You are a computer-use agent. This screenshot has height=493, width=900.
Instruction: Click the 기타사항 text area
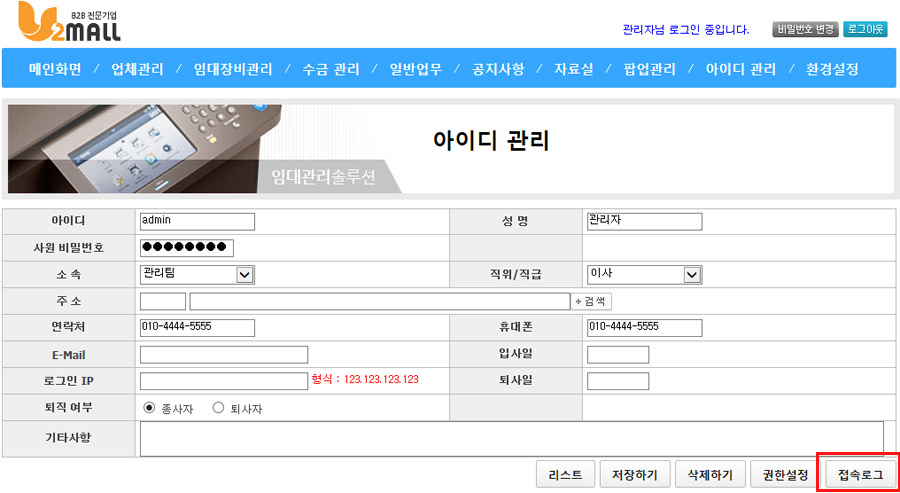pyautogui.click(x=512, y=439)
